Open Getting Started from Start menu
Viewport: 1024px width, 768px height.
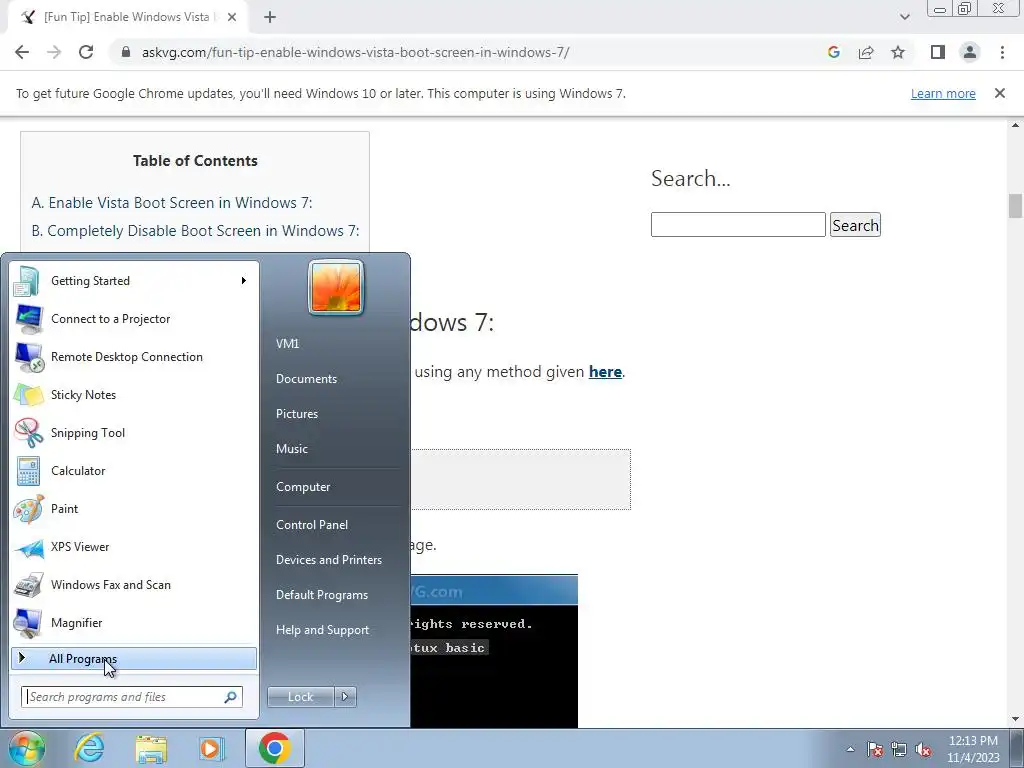click(x=134, y=281)
